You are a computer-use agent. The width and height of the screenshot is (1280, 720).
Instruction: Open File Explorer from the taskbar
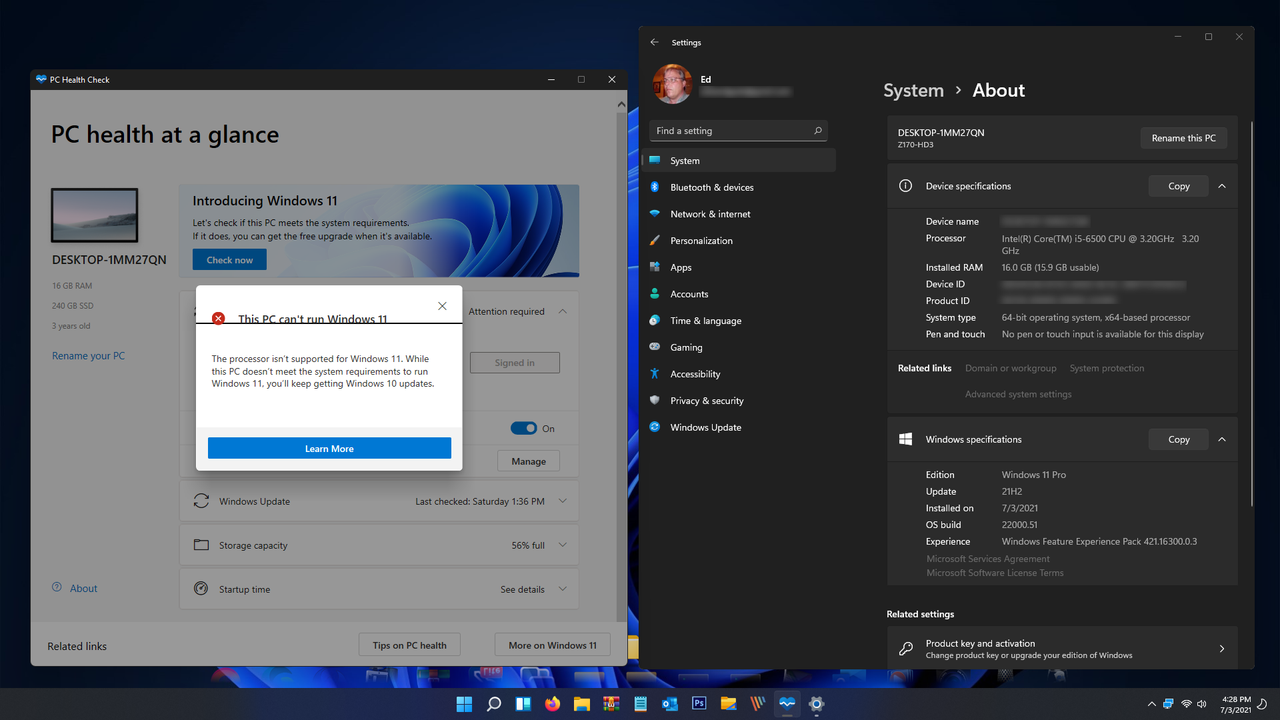point(582,704)
